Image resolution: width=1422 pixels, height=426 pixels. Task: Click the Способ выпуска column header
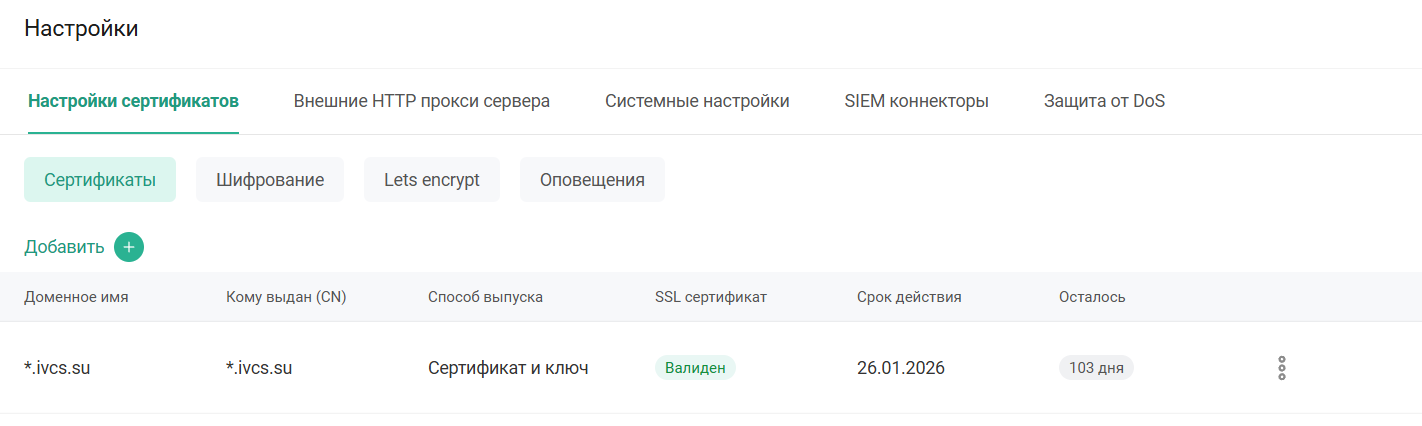[x=485, y=297]
